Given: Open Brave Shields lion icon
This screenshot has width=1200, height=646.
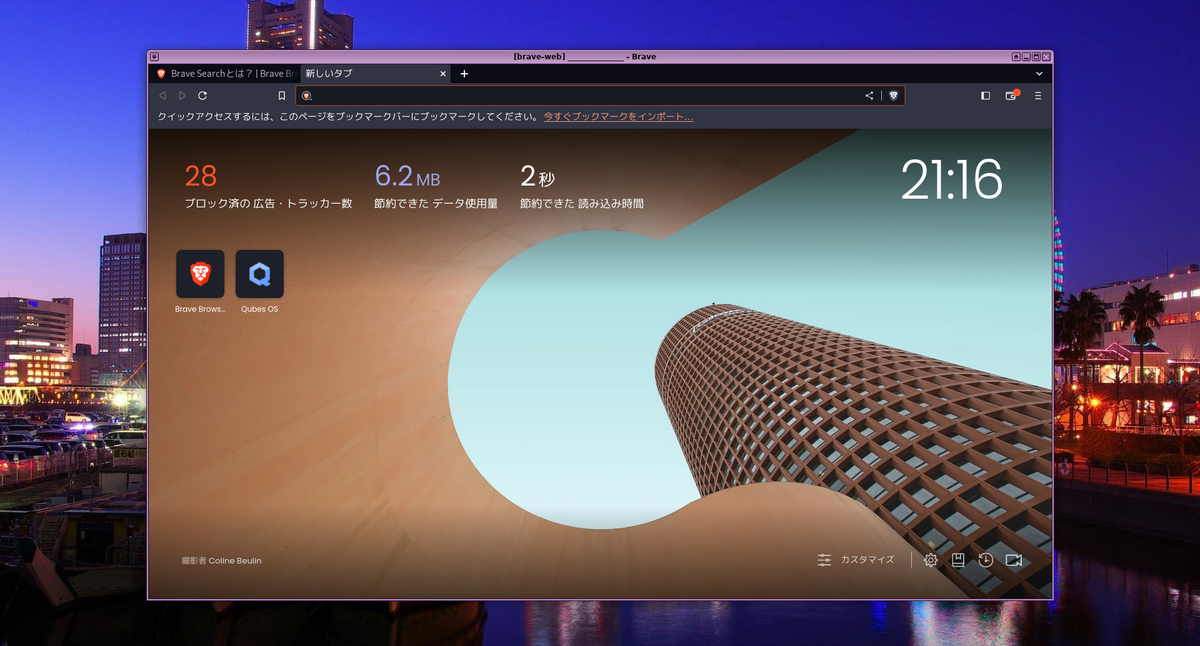Looking at the screenshot, I should (893, 96).
